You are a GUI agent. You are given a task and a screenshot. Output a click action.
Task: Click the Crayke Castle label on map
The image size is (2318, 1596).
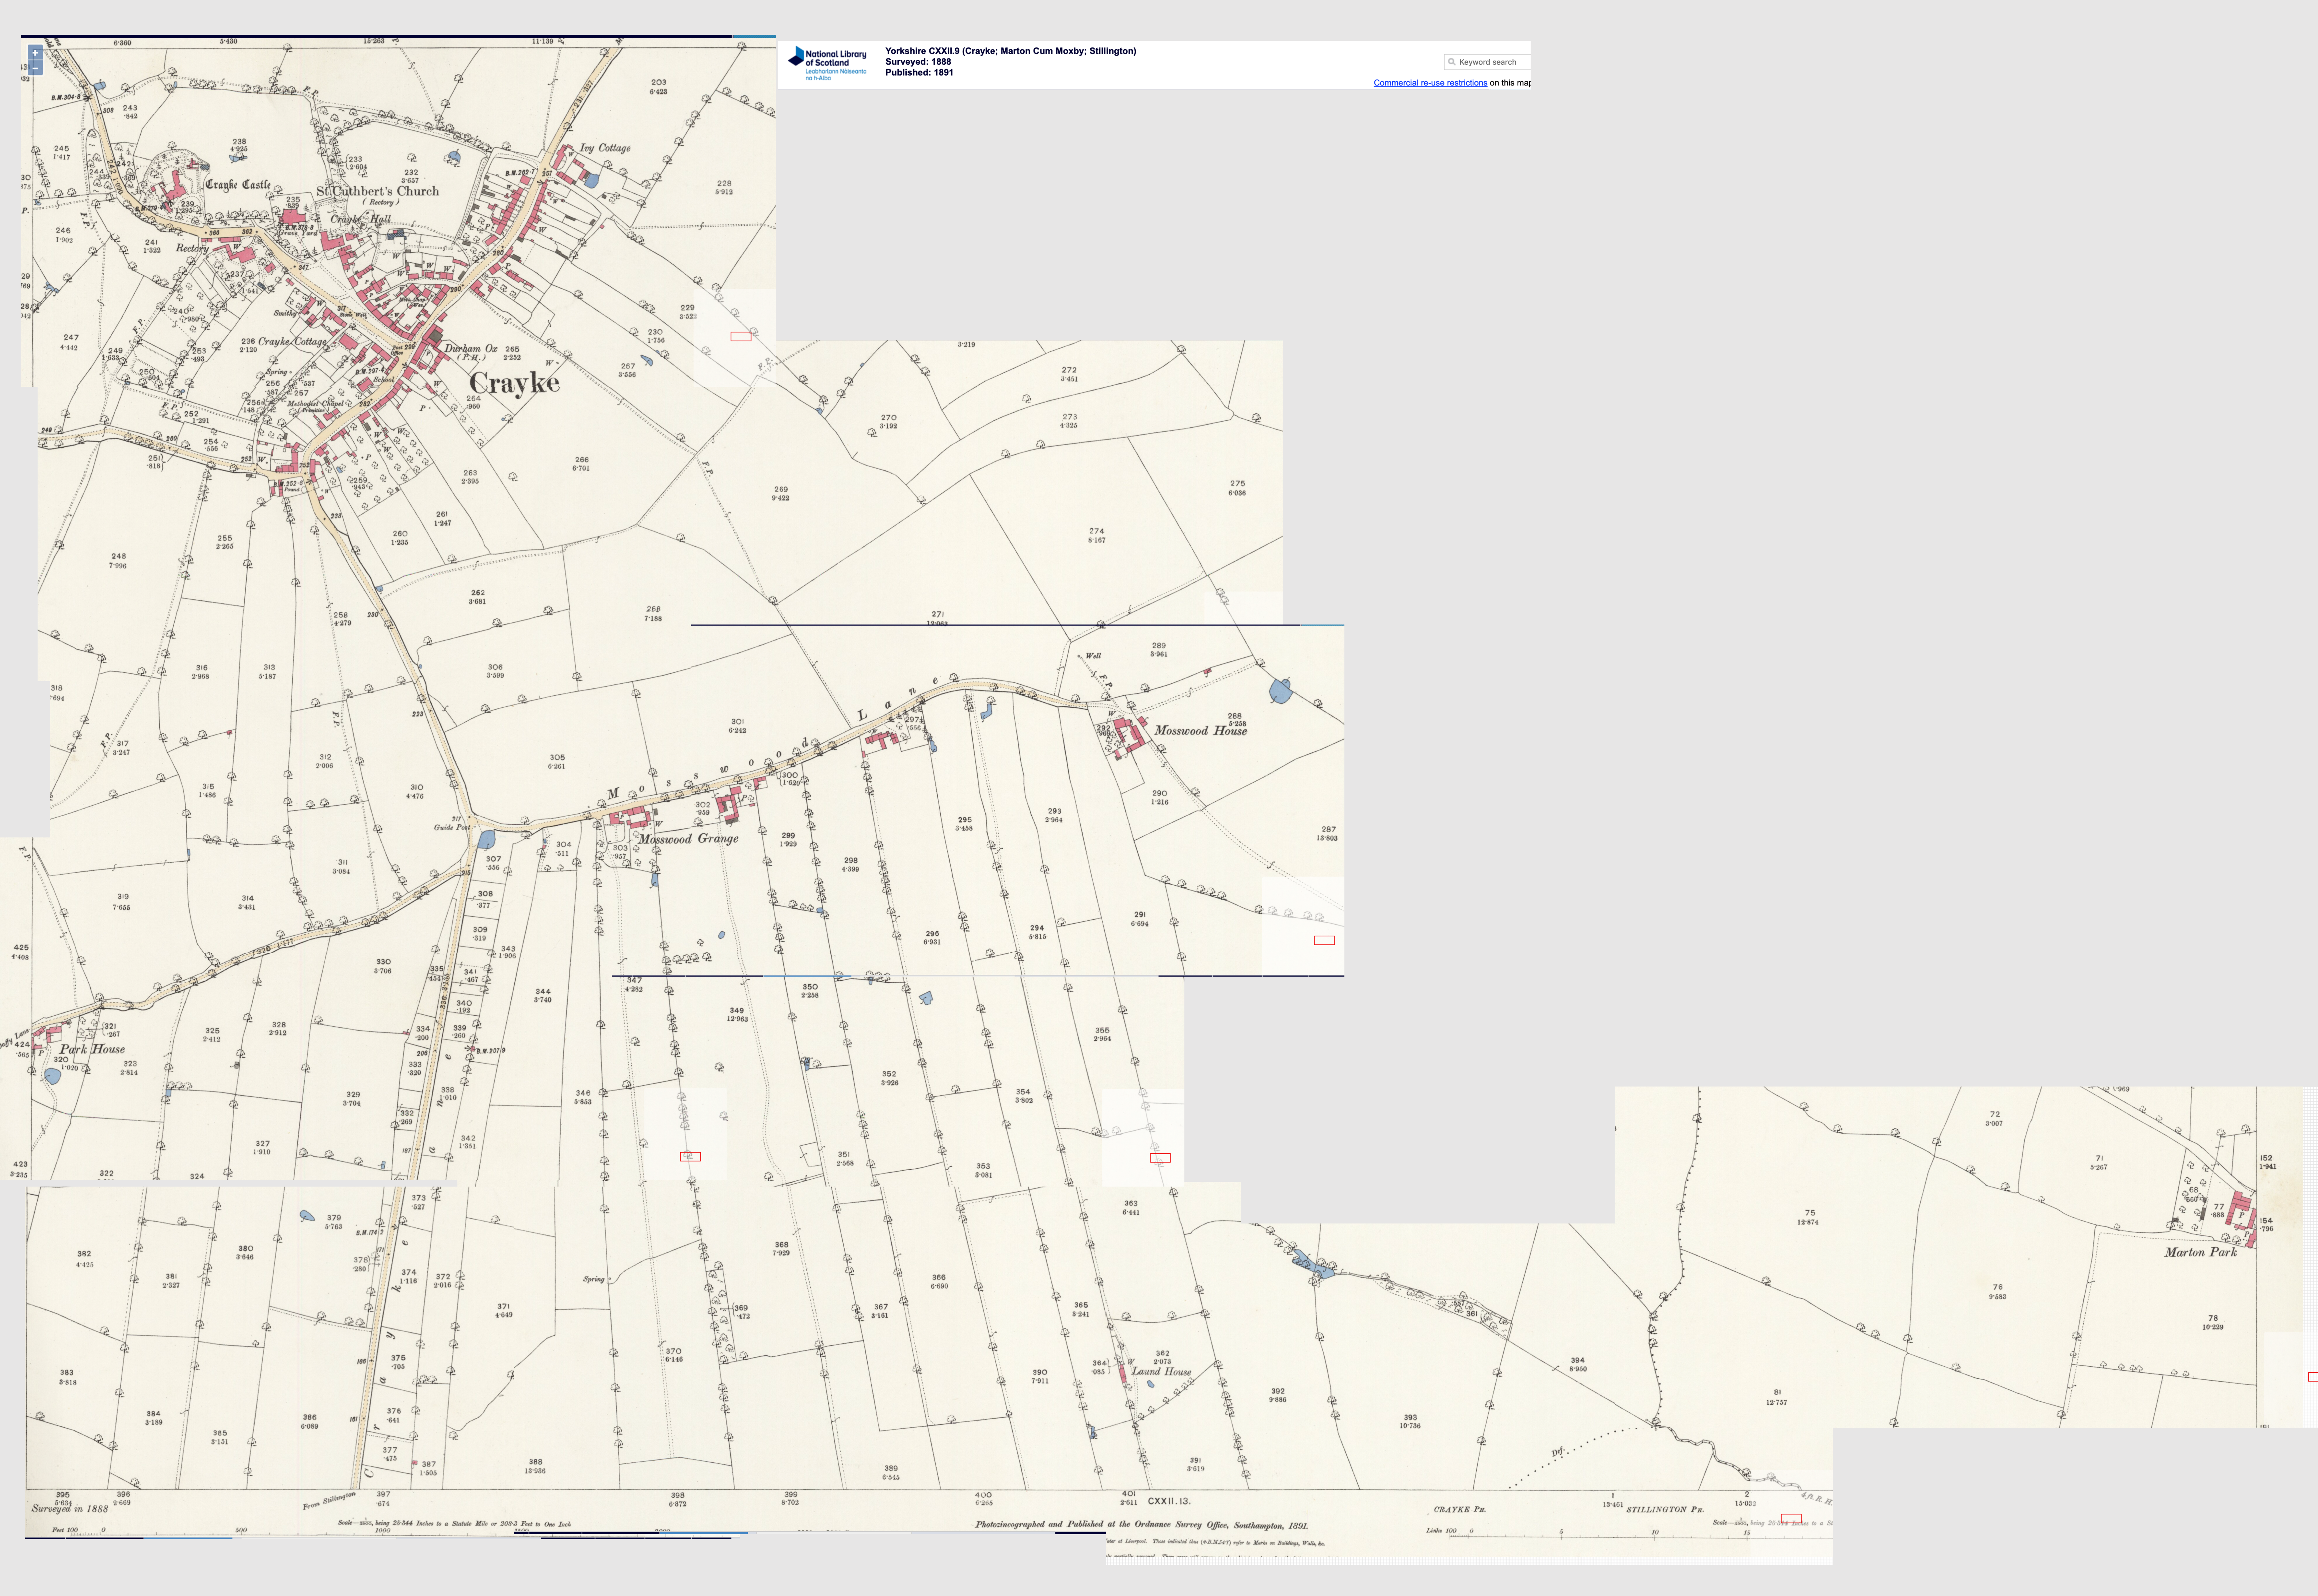[x=237, y=185]
